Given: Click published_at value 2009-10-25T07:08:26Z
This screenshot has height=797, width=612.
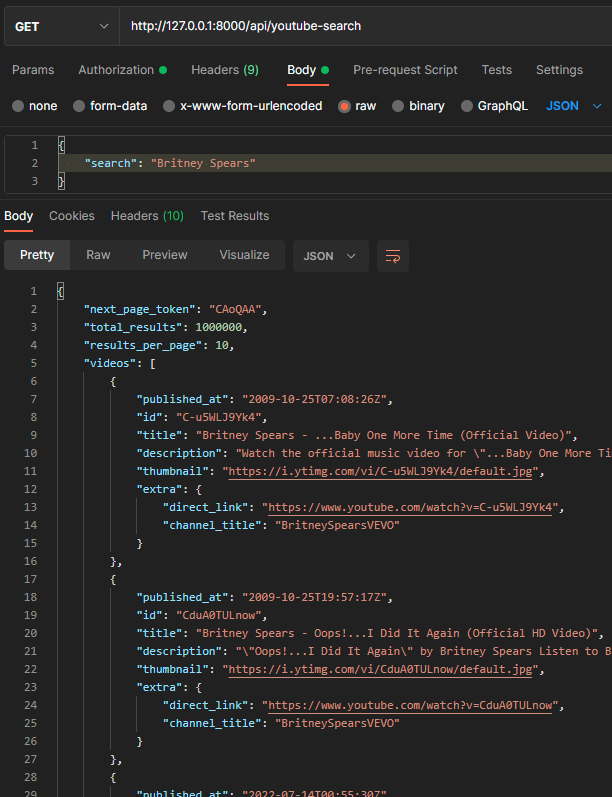Looking at the screenshot, I should tap(315, 400).
